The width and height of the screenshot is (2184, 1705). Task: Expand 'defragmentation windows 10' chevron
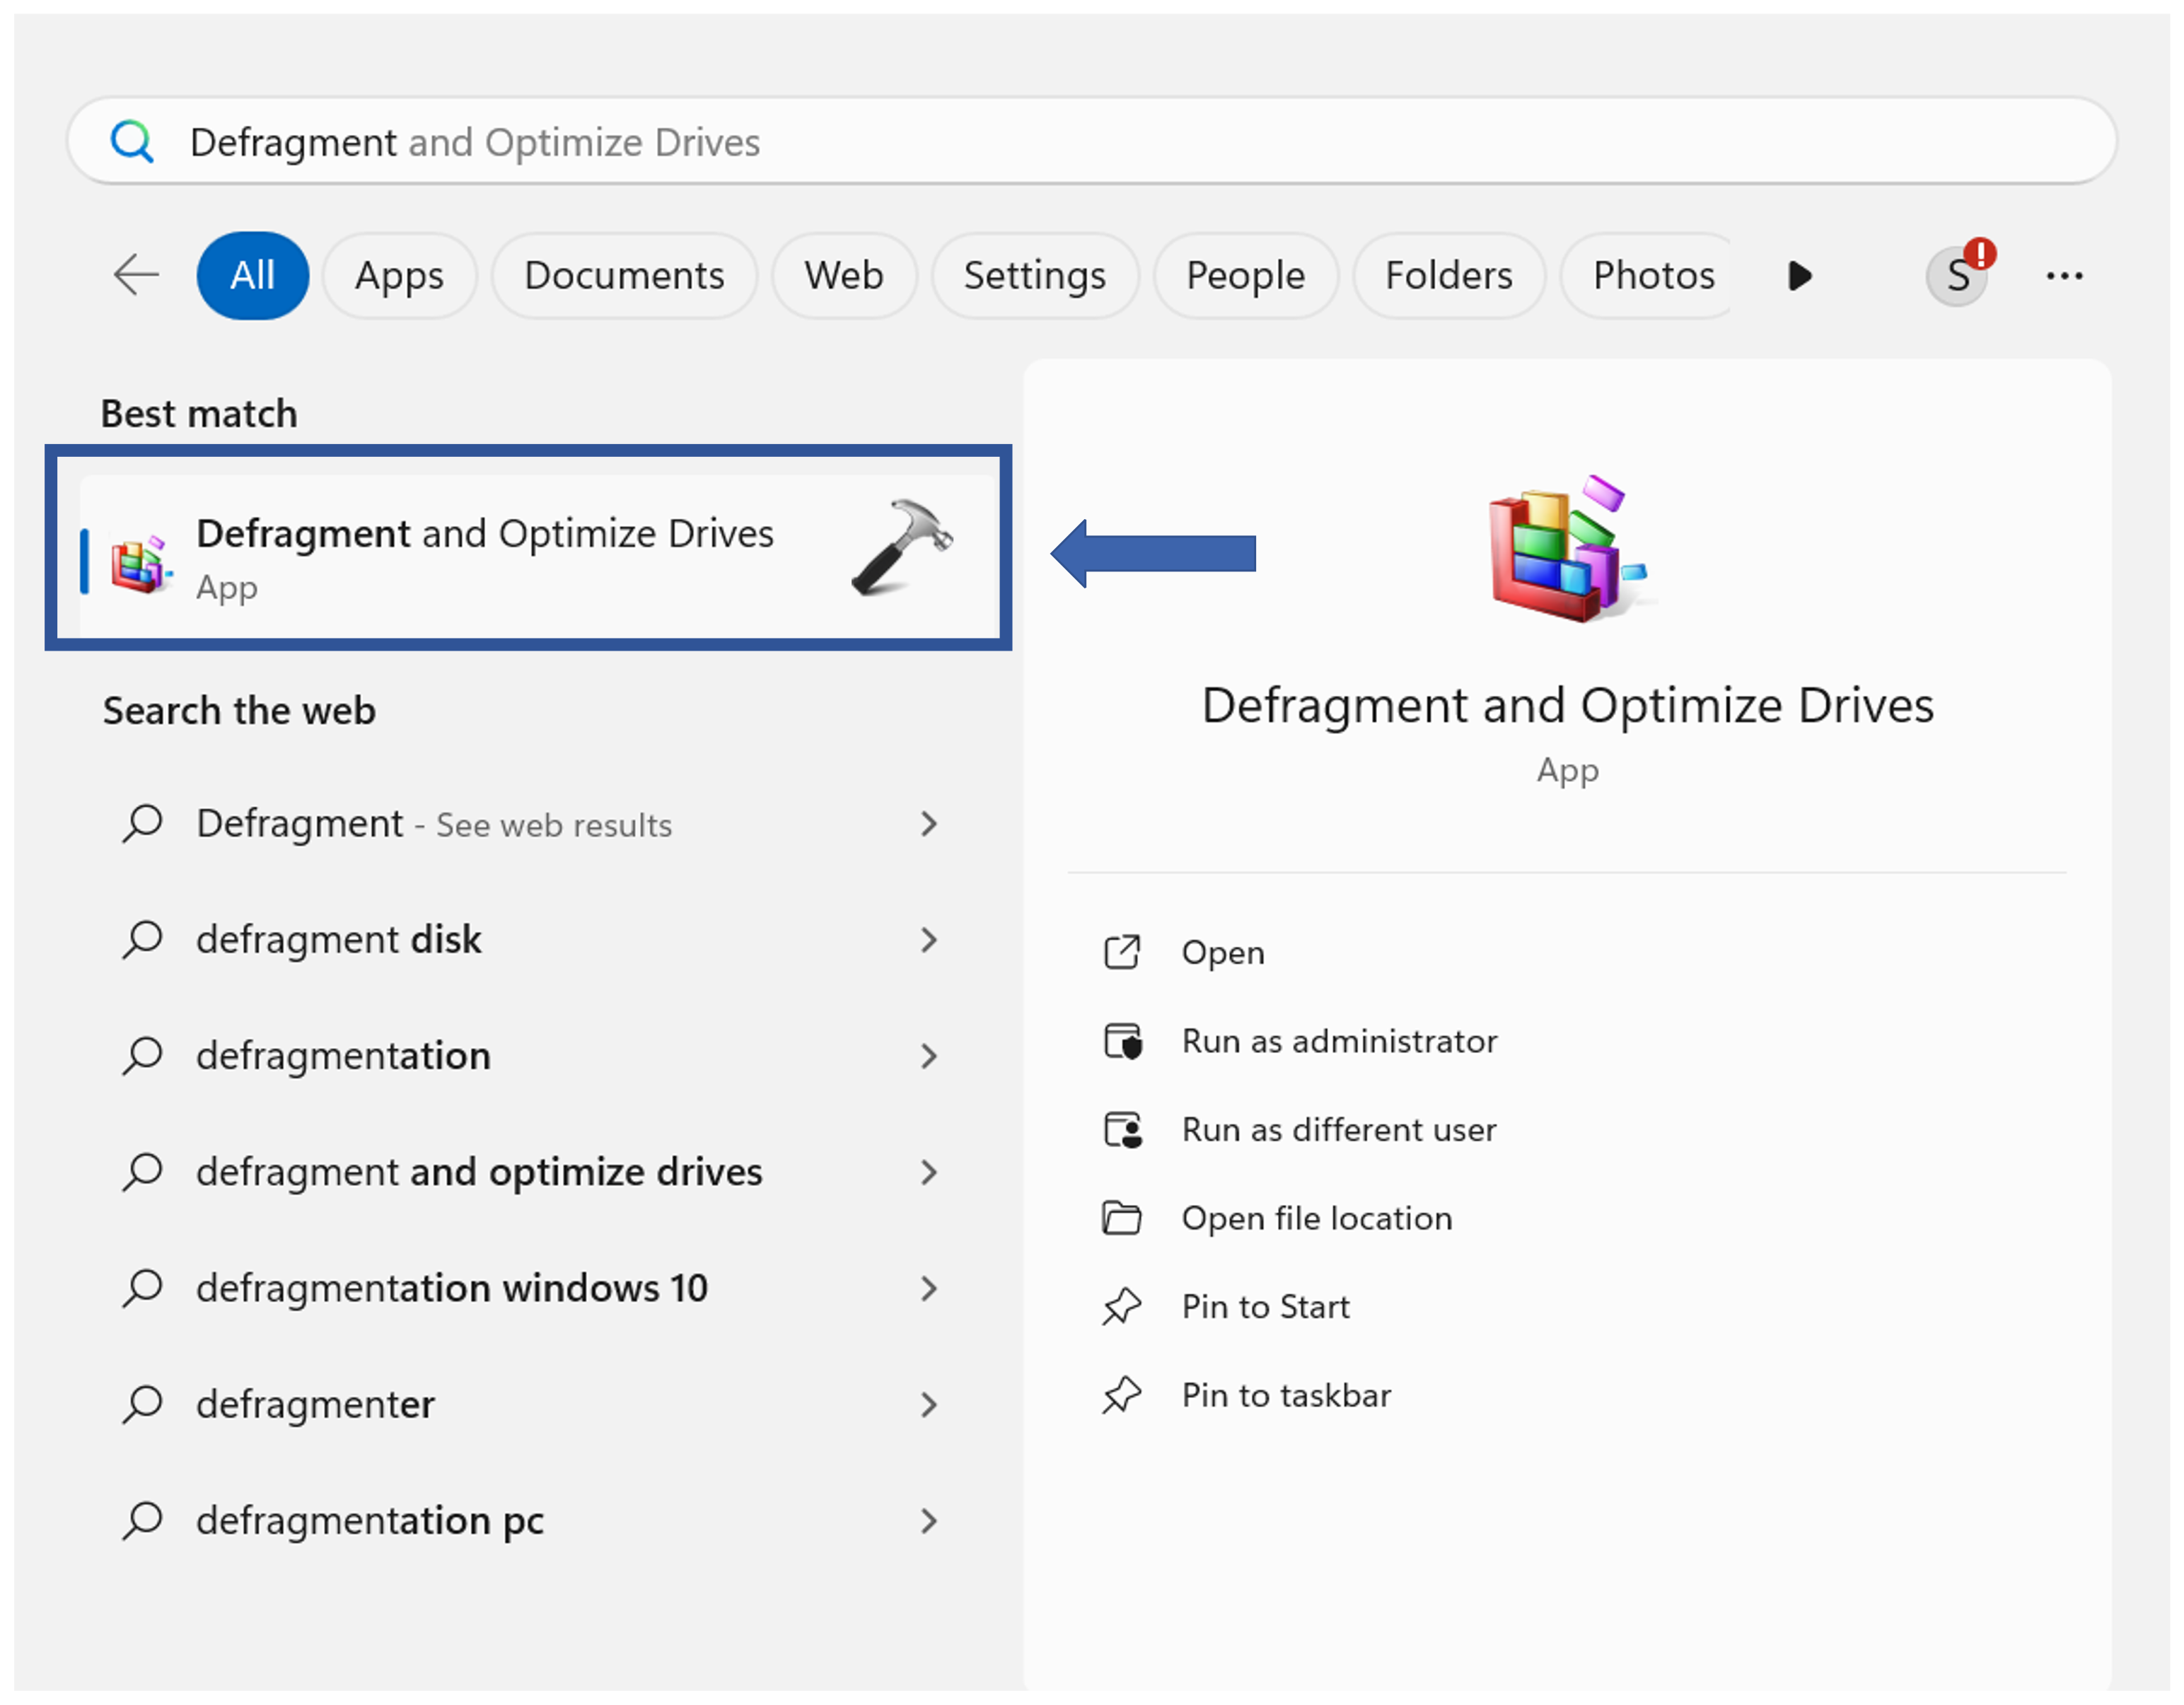(929, 1289)
